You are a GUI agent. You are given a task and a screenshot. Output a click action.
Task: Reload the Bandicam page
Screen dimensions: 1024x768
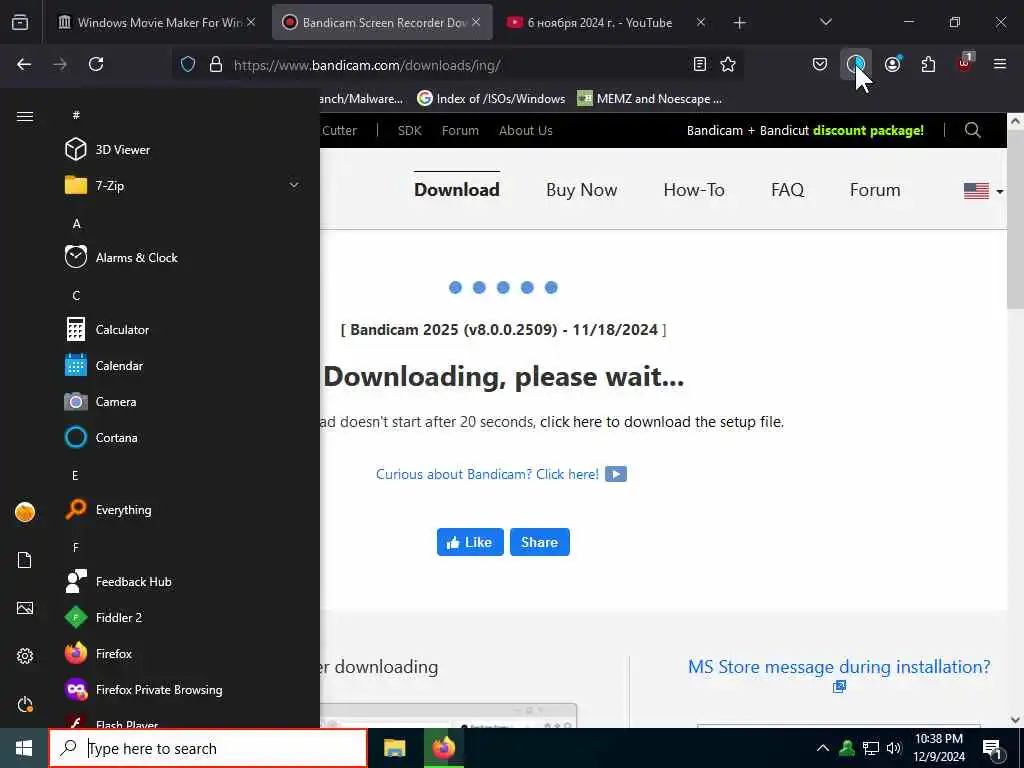click(x=96, y=64)
